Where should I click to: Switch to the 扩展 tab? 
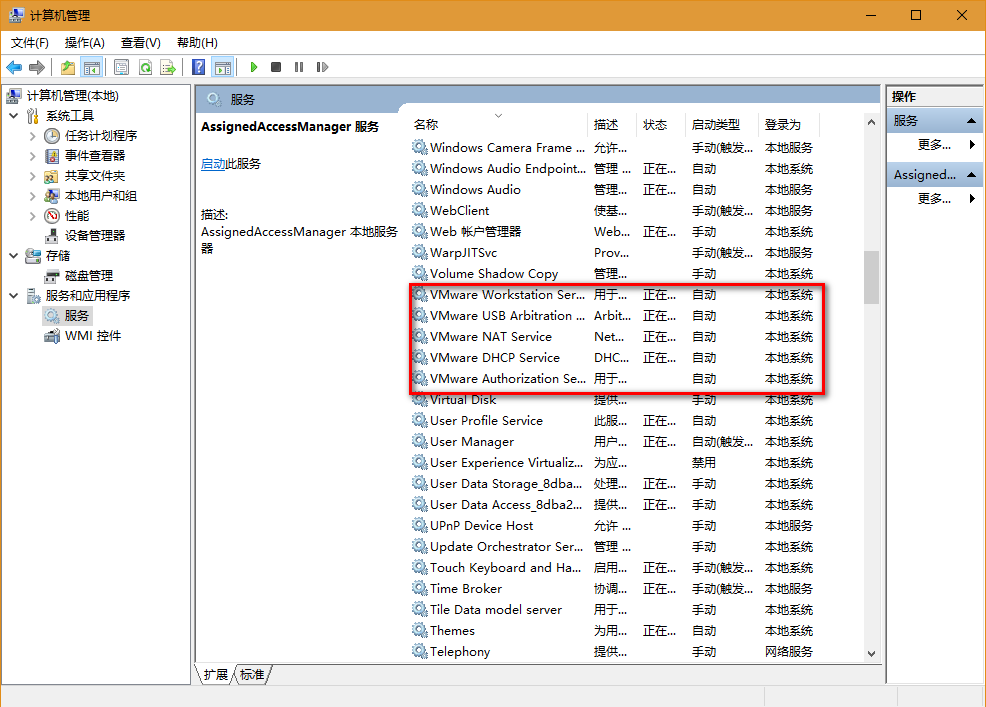point(216,675)
